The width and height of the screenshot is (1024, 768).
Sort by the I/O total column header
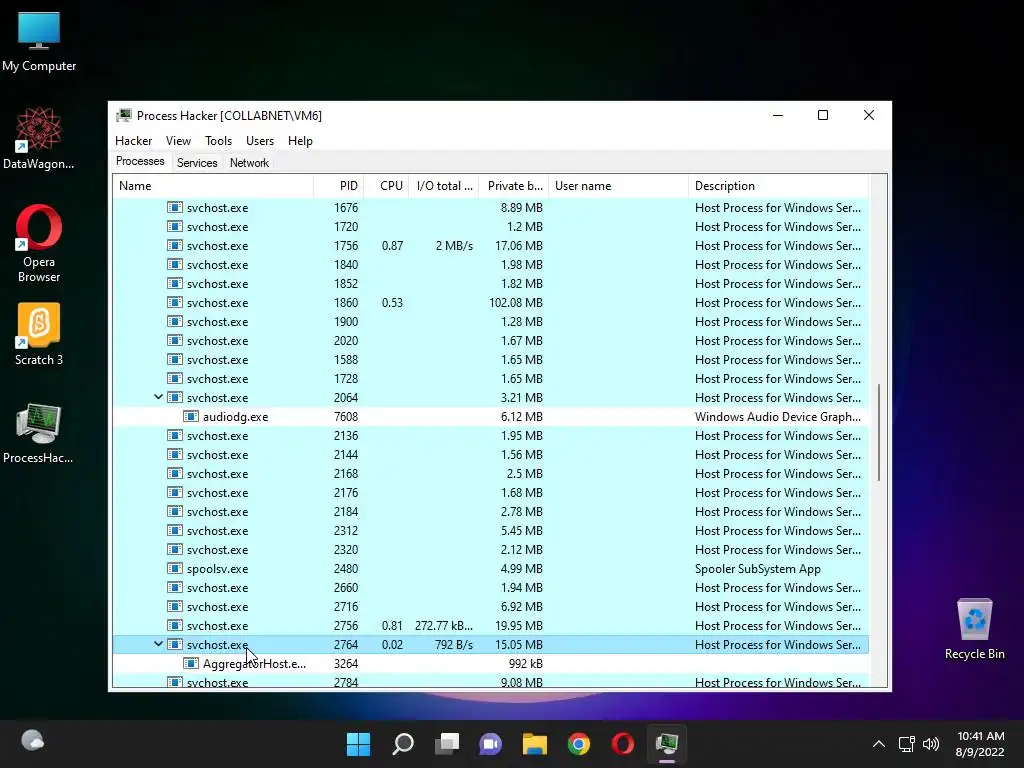pyautogui.click(x=444, y=186)
